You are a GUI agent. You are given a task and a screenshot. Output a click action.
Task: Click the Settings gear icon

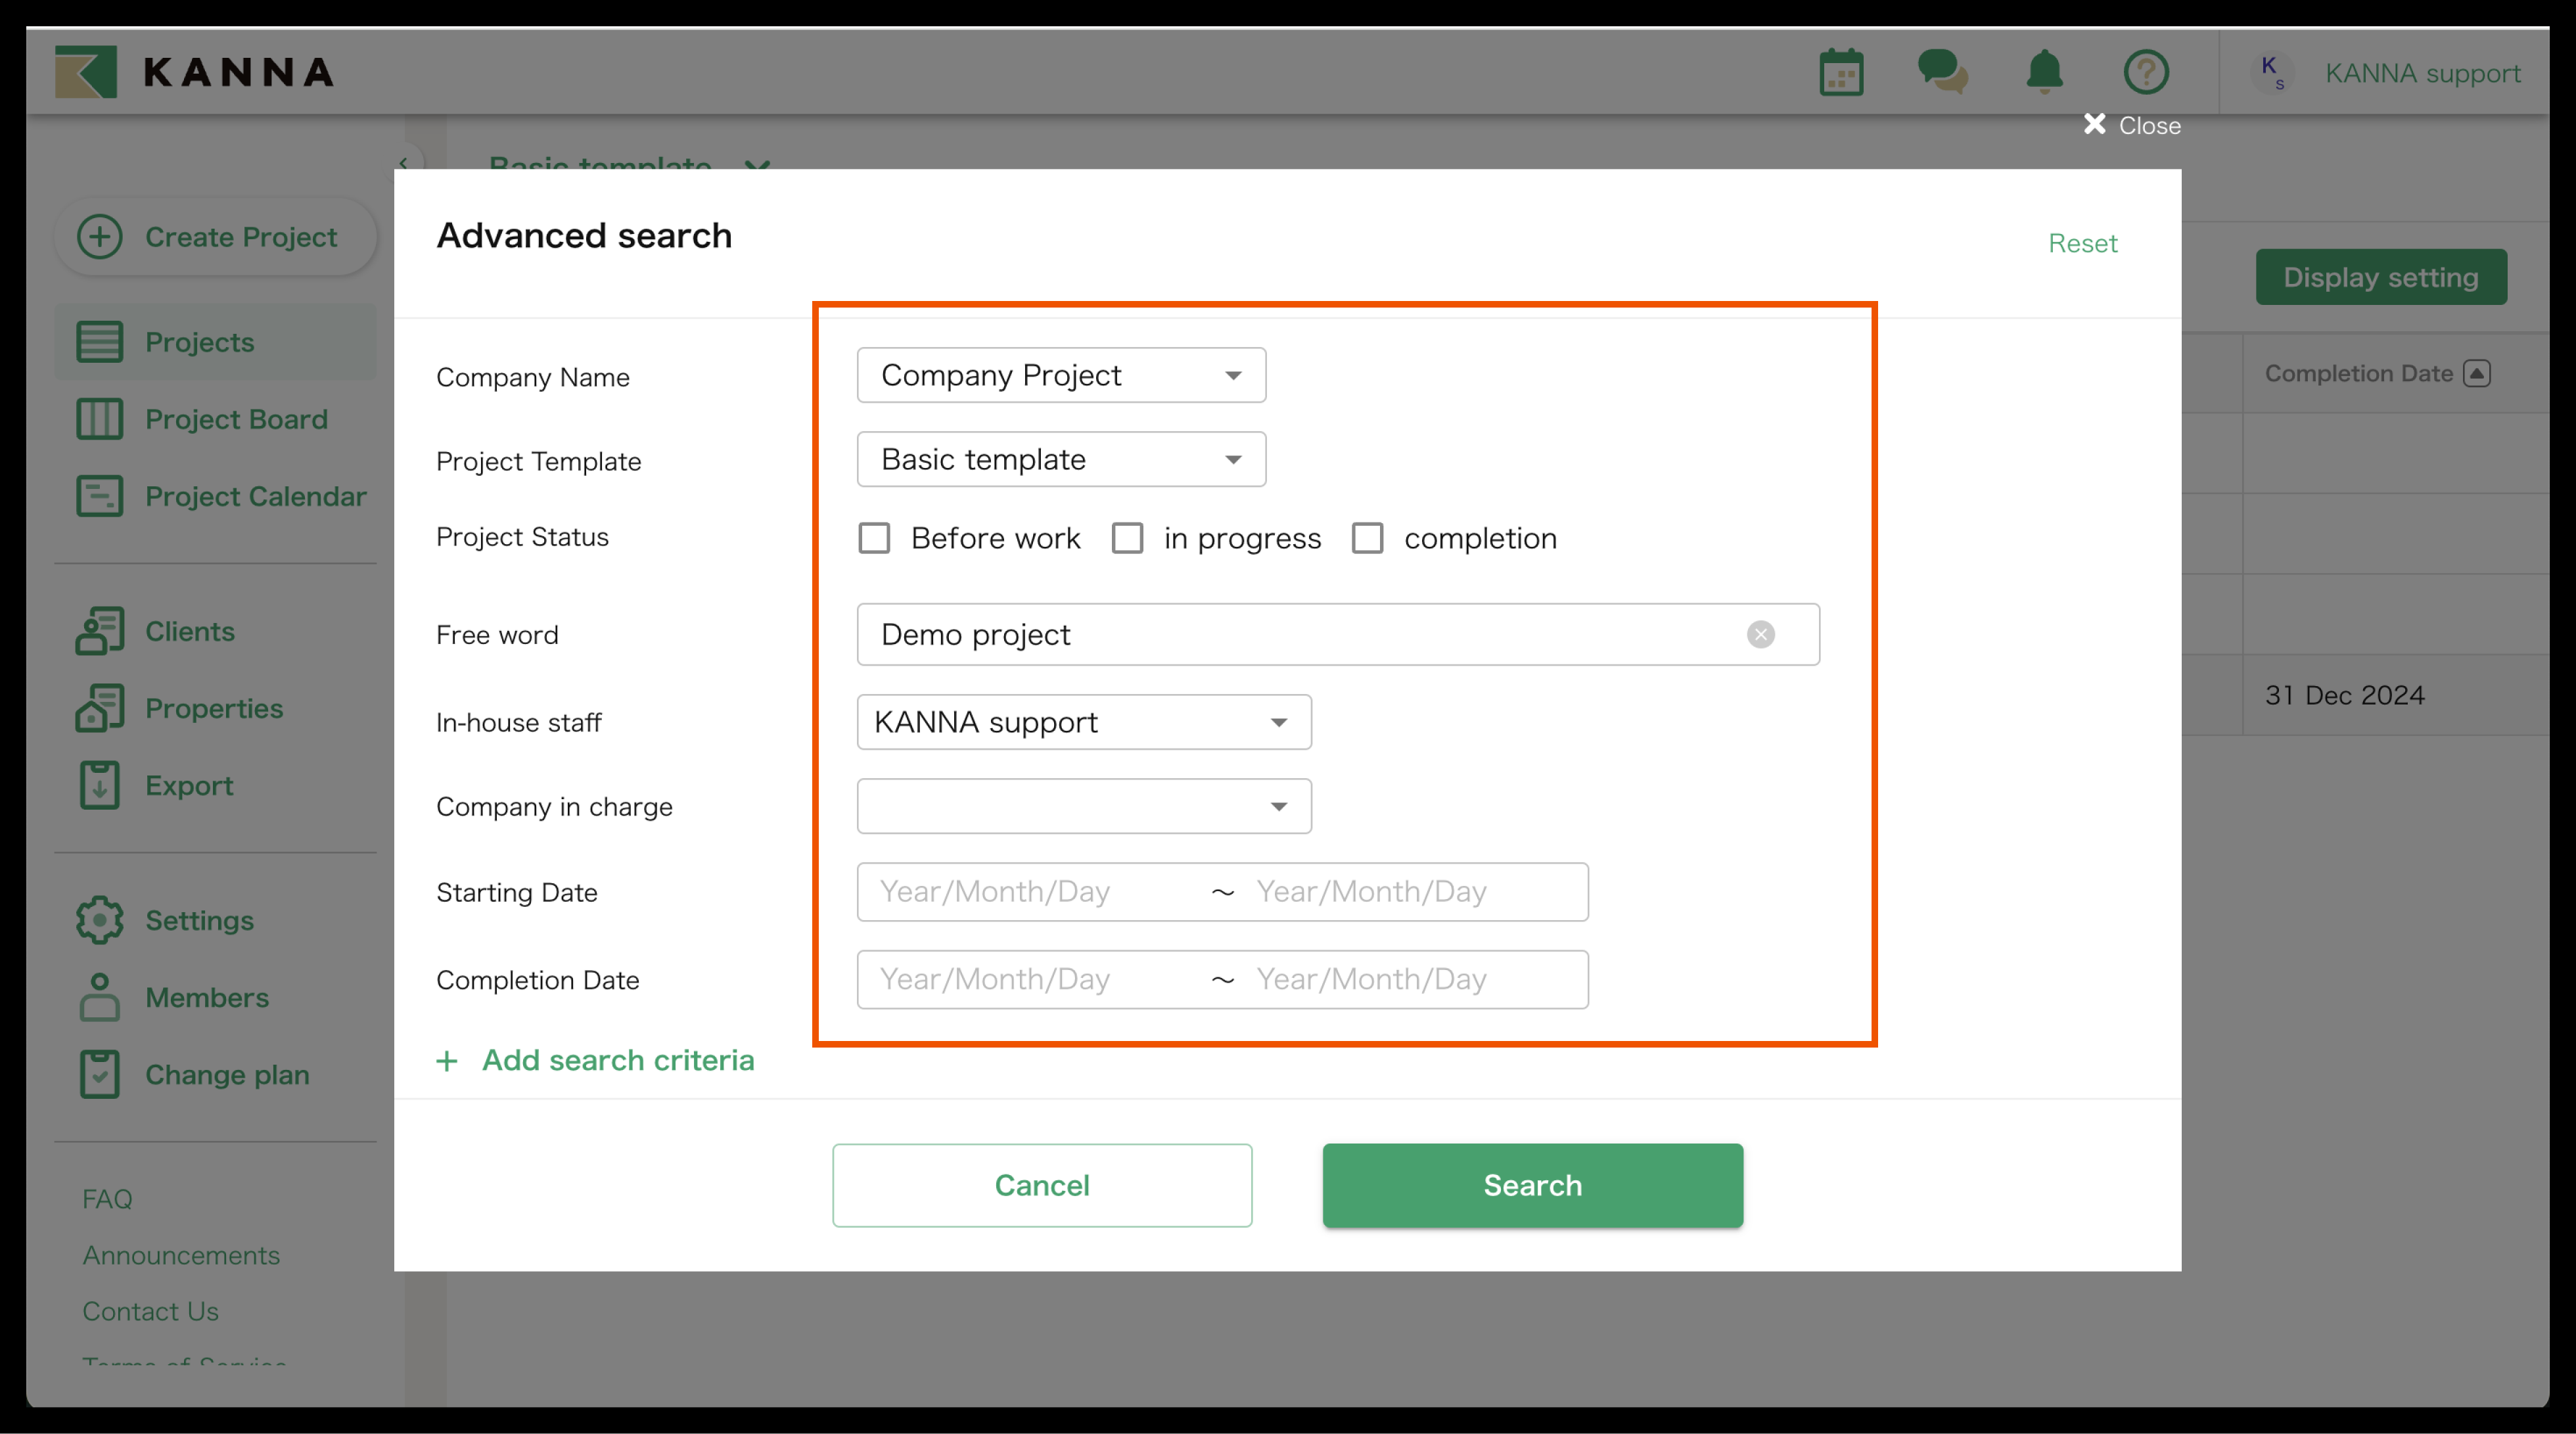[99, 920]
